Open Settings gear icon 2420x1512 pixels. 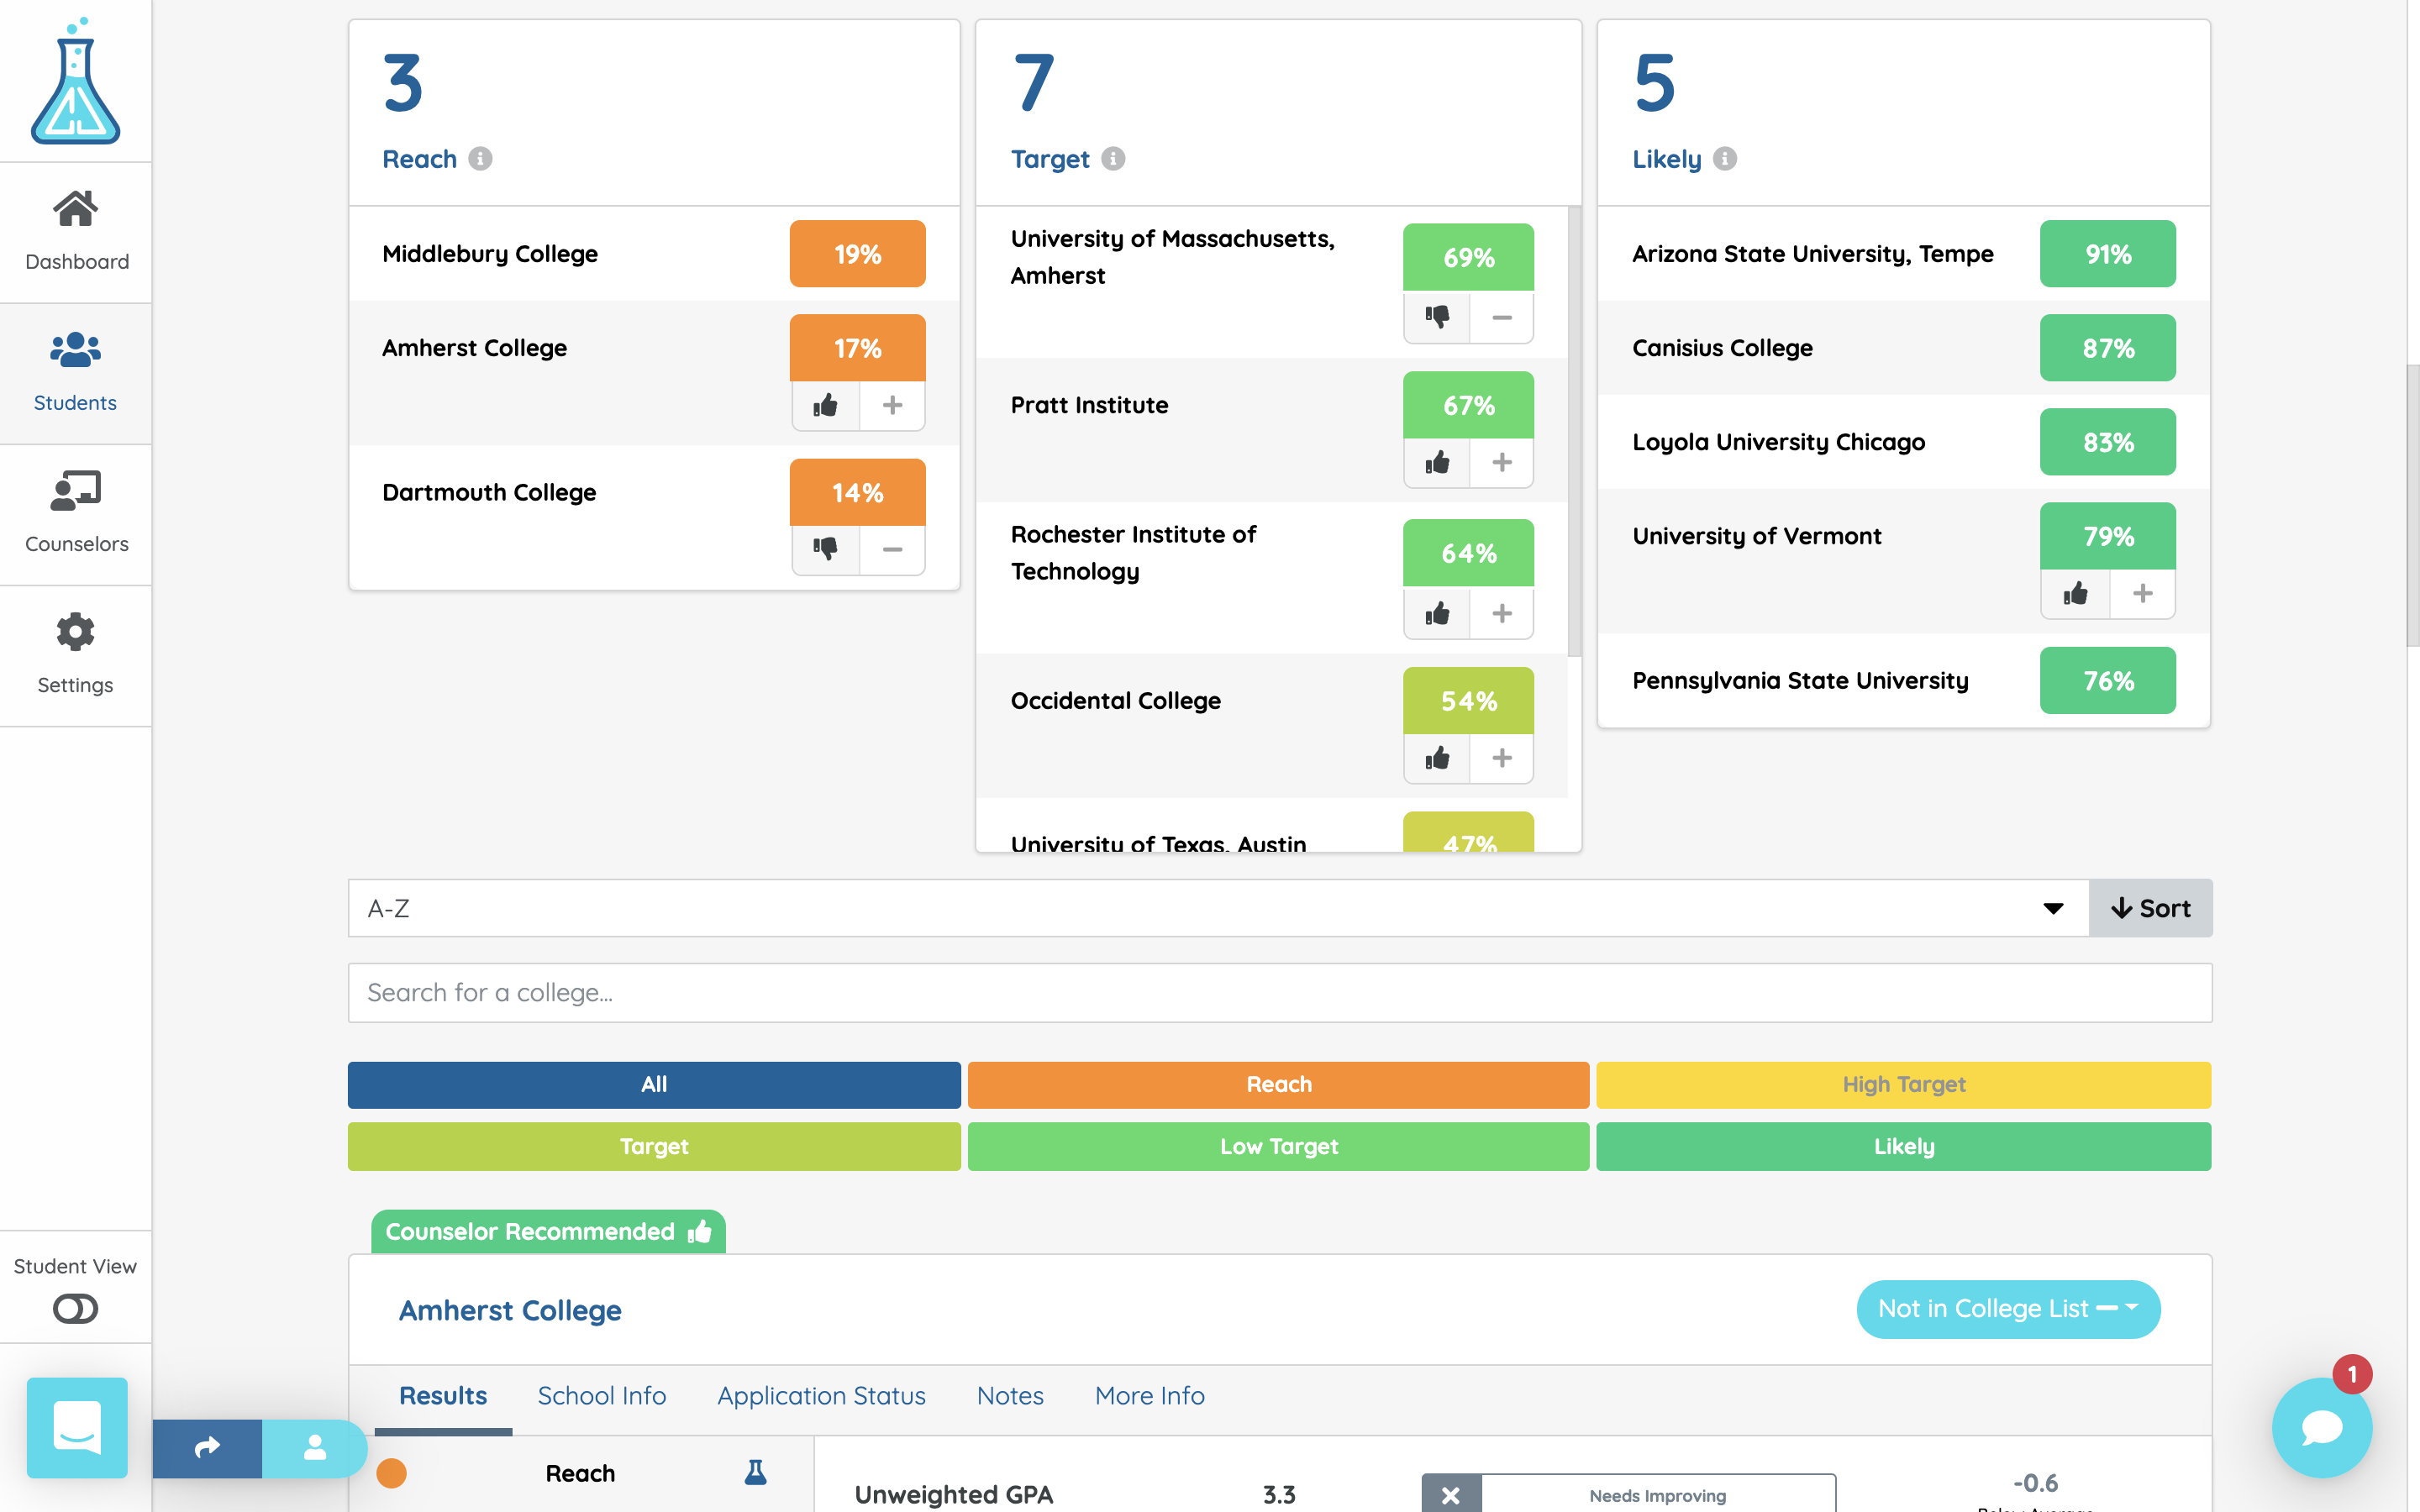tap(75, 632)
